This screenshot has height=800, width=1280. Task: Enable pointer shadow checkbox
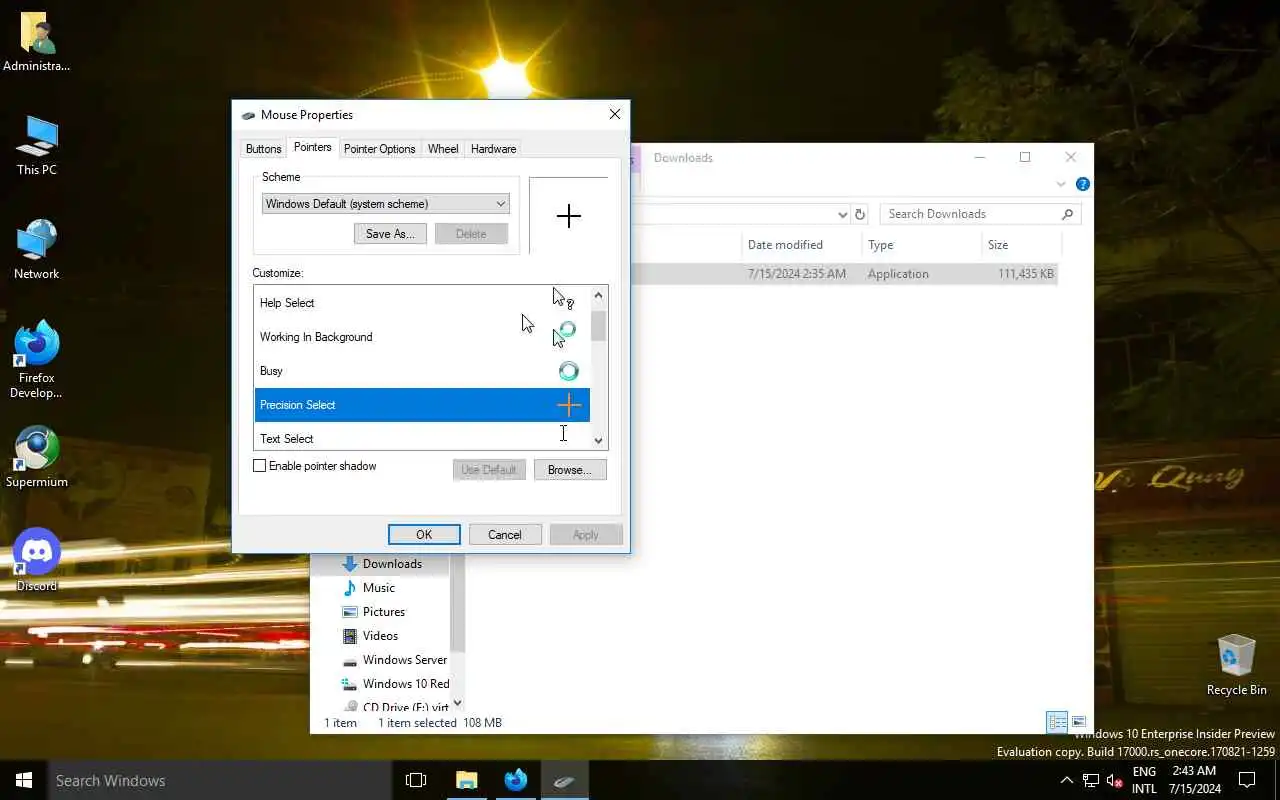click(260, 466)
